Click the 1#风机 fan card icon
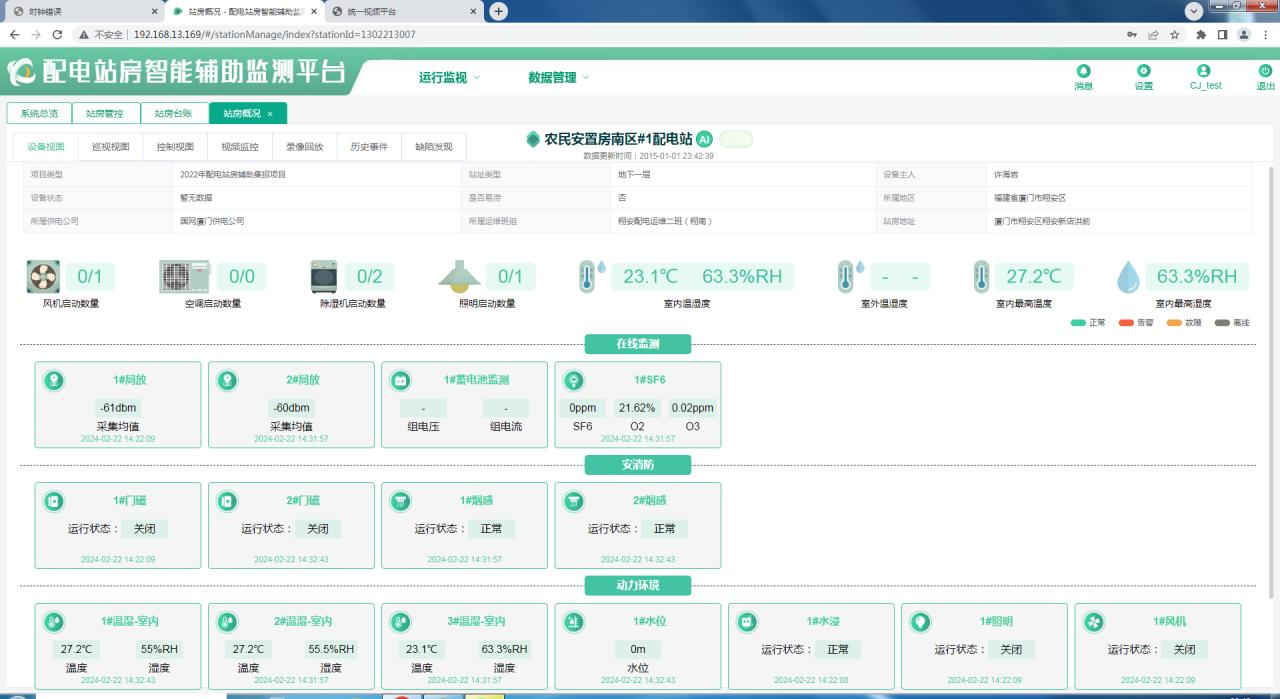Screen dimensions: 1280x699 click(1094, 621)
